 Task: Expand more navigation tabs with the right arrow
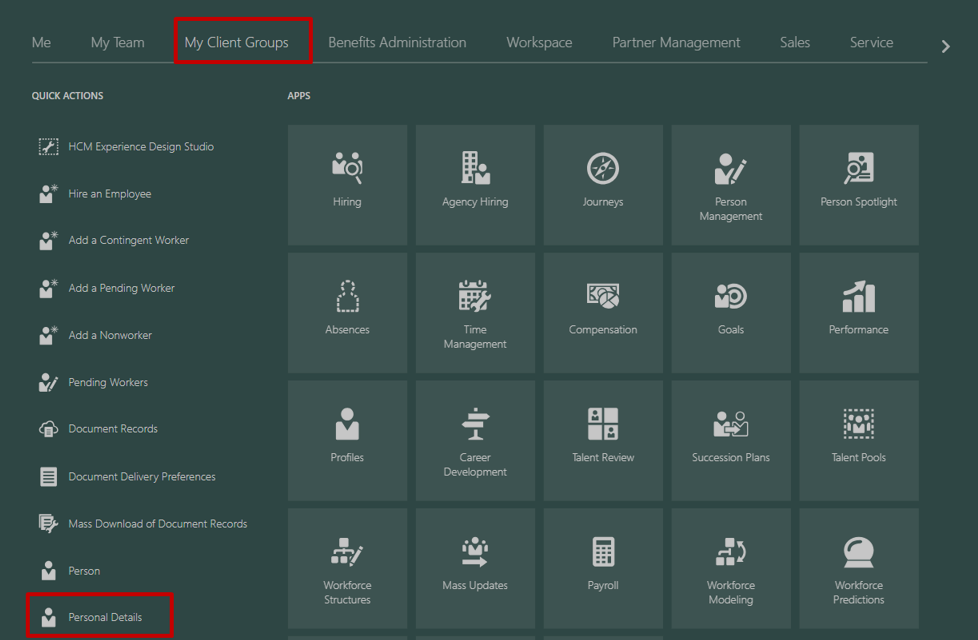point(945,45)
